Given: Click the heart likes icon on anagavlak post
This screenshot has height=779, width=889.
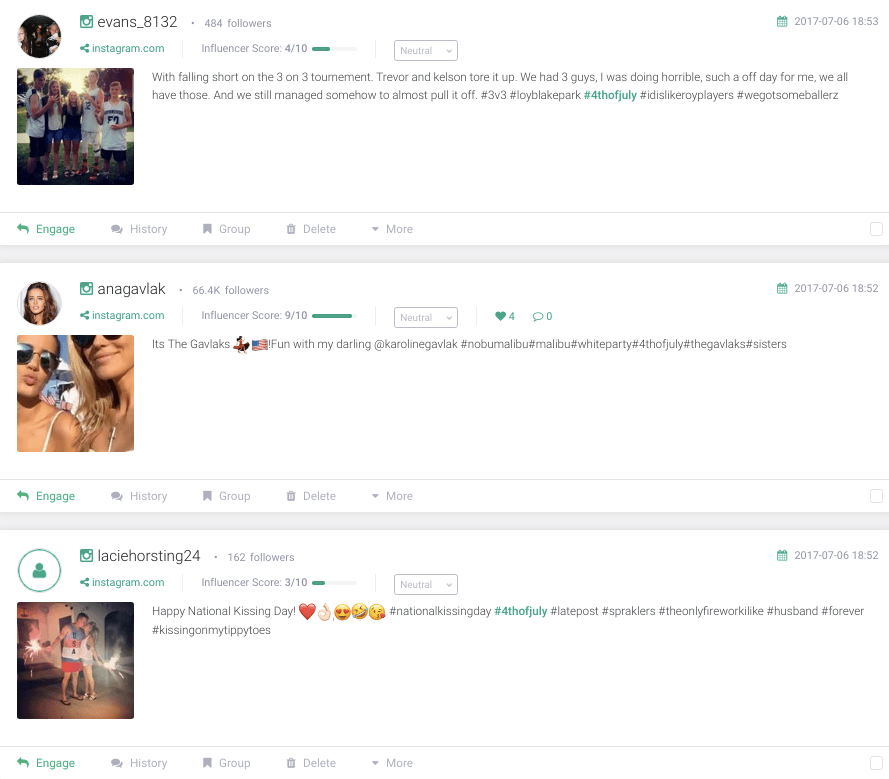Looking at the screenshot, I should click(x=500, y=316).
